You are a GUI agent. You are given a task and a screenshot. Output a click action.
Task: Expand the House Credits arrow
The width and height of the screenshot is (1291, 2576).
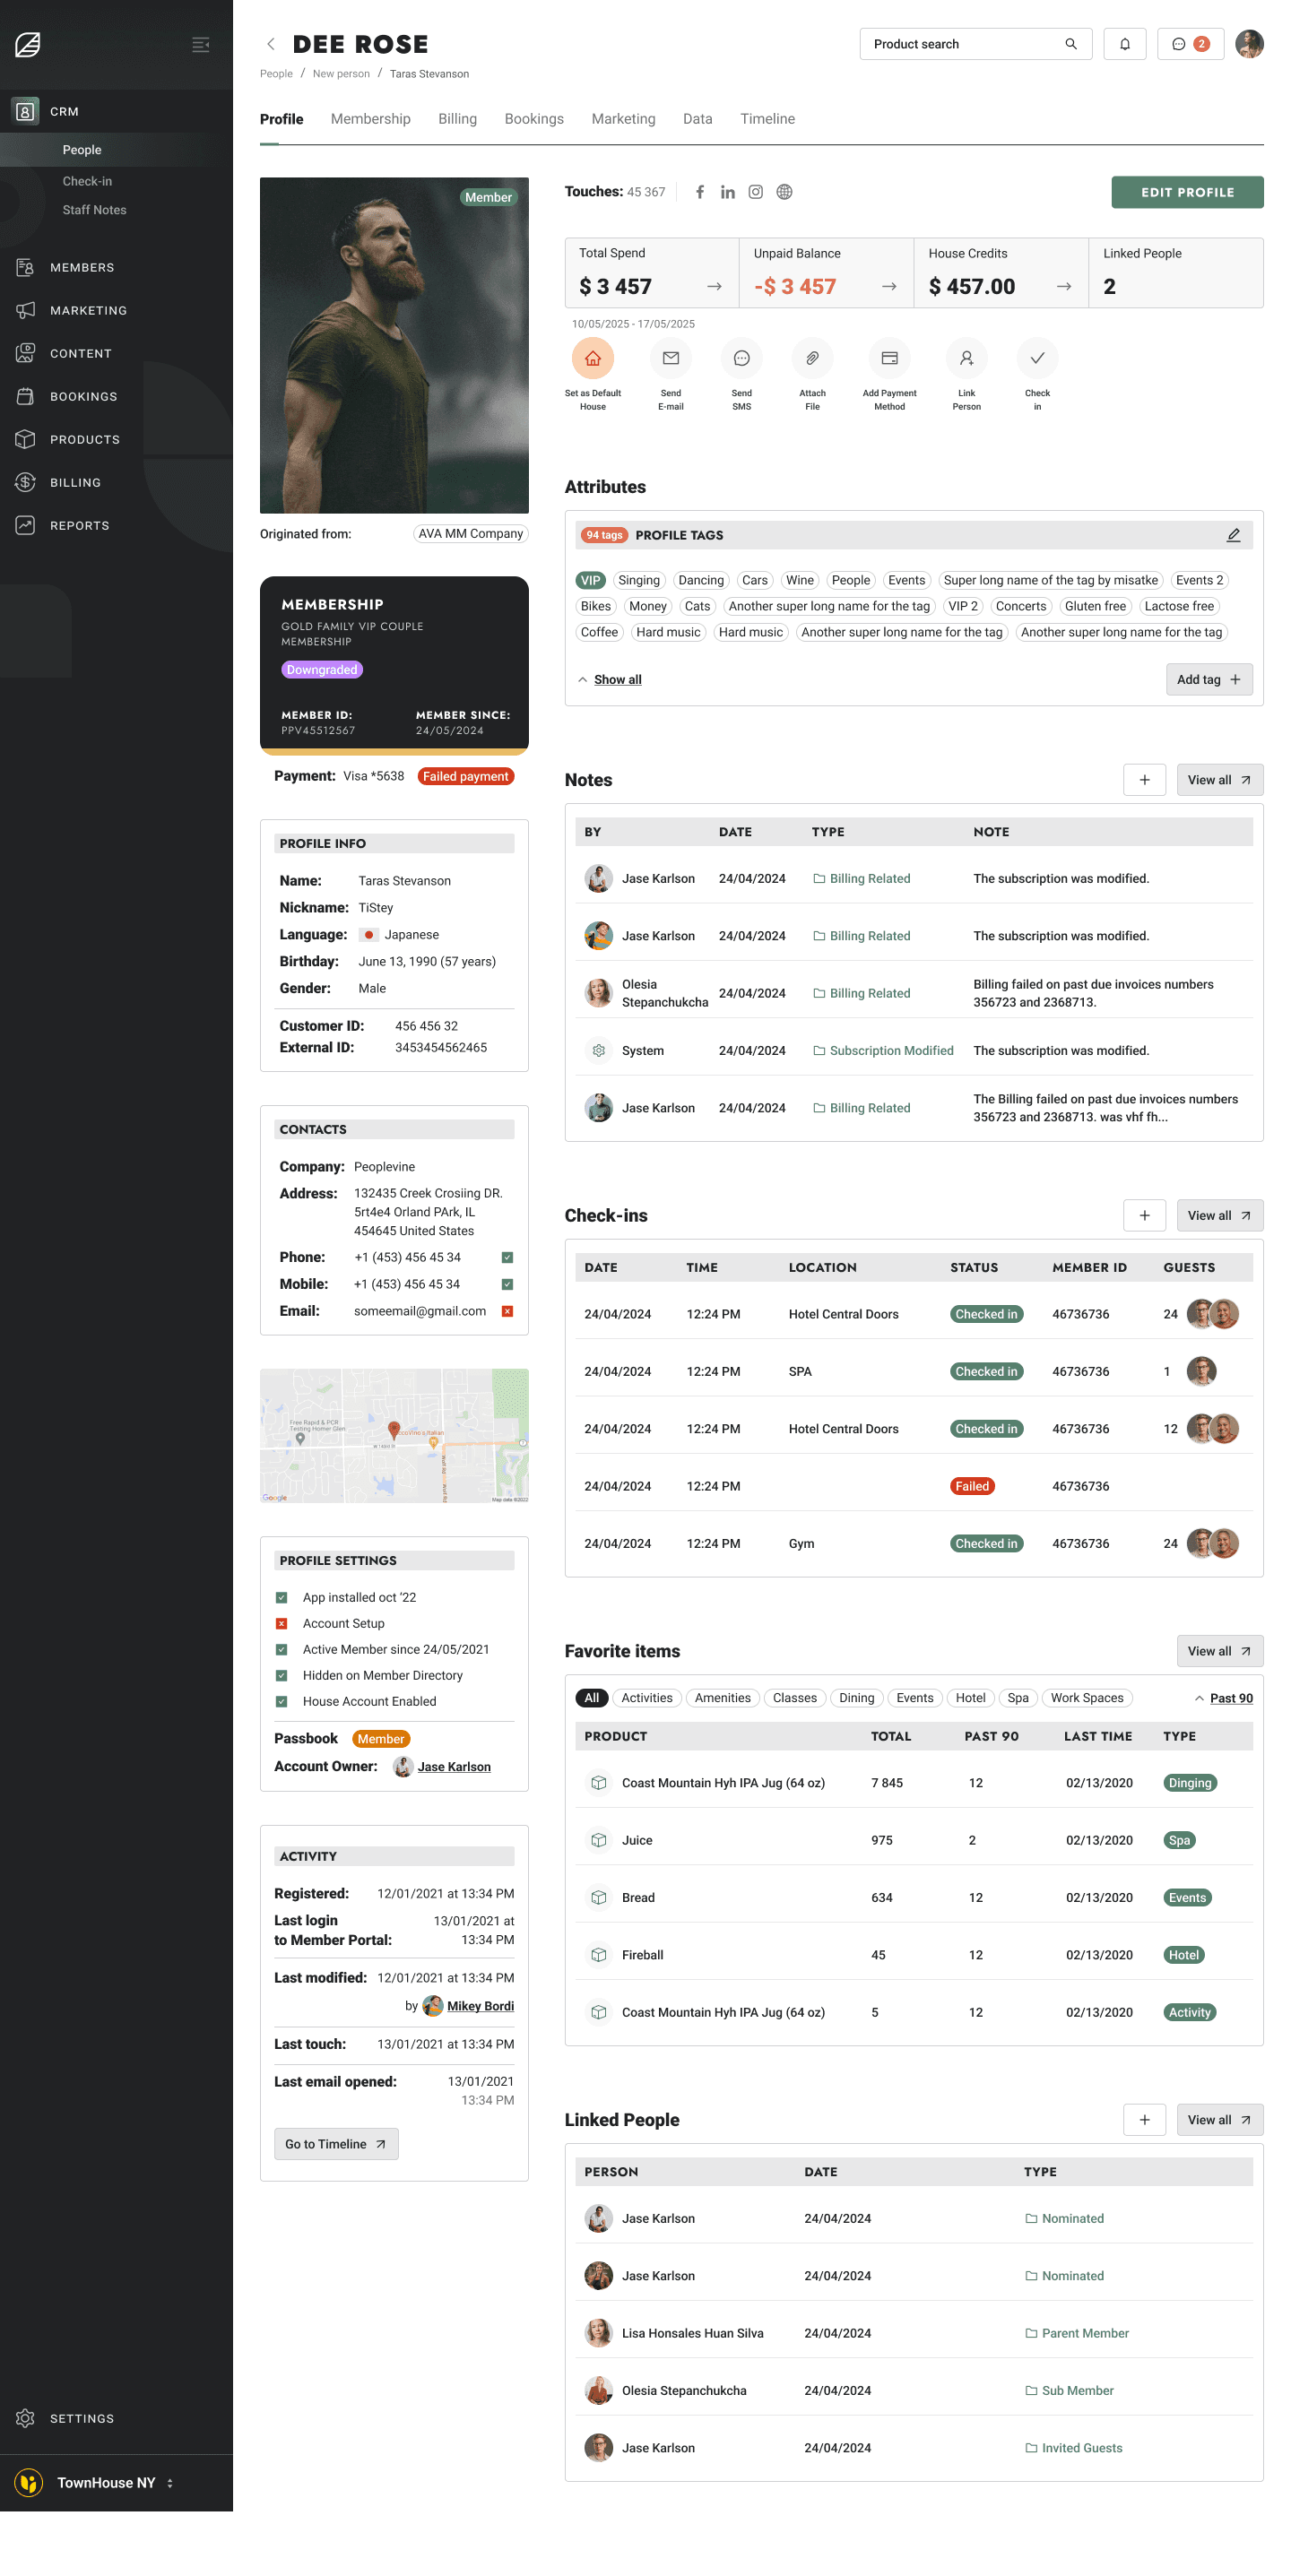1064,287
